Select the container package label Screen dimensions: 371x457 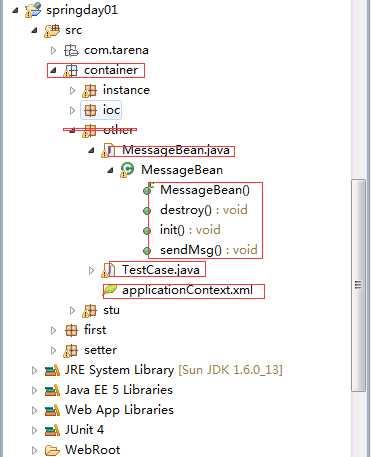pos(111,70)
